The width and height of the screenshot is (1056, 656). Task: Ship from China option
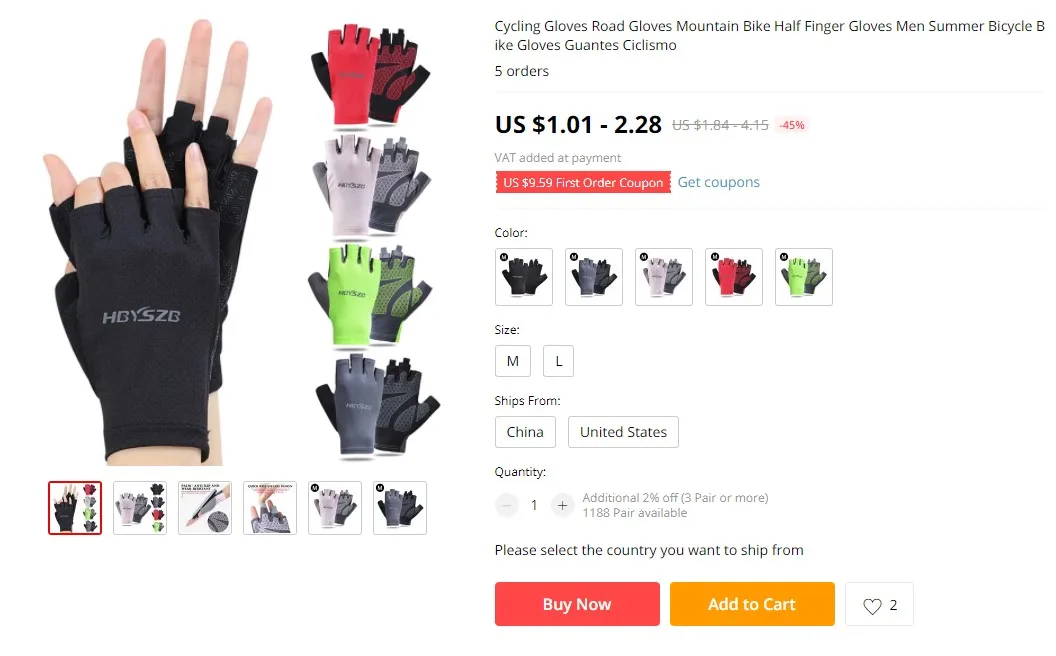coord(525,432)
